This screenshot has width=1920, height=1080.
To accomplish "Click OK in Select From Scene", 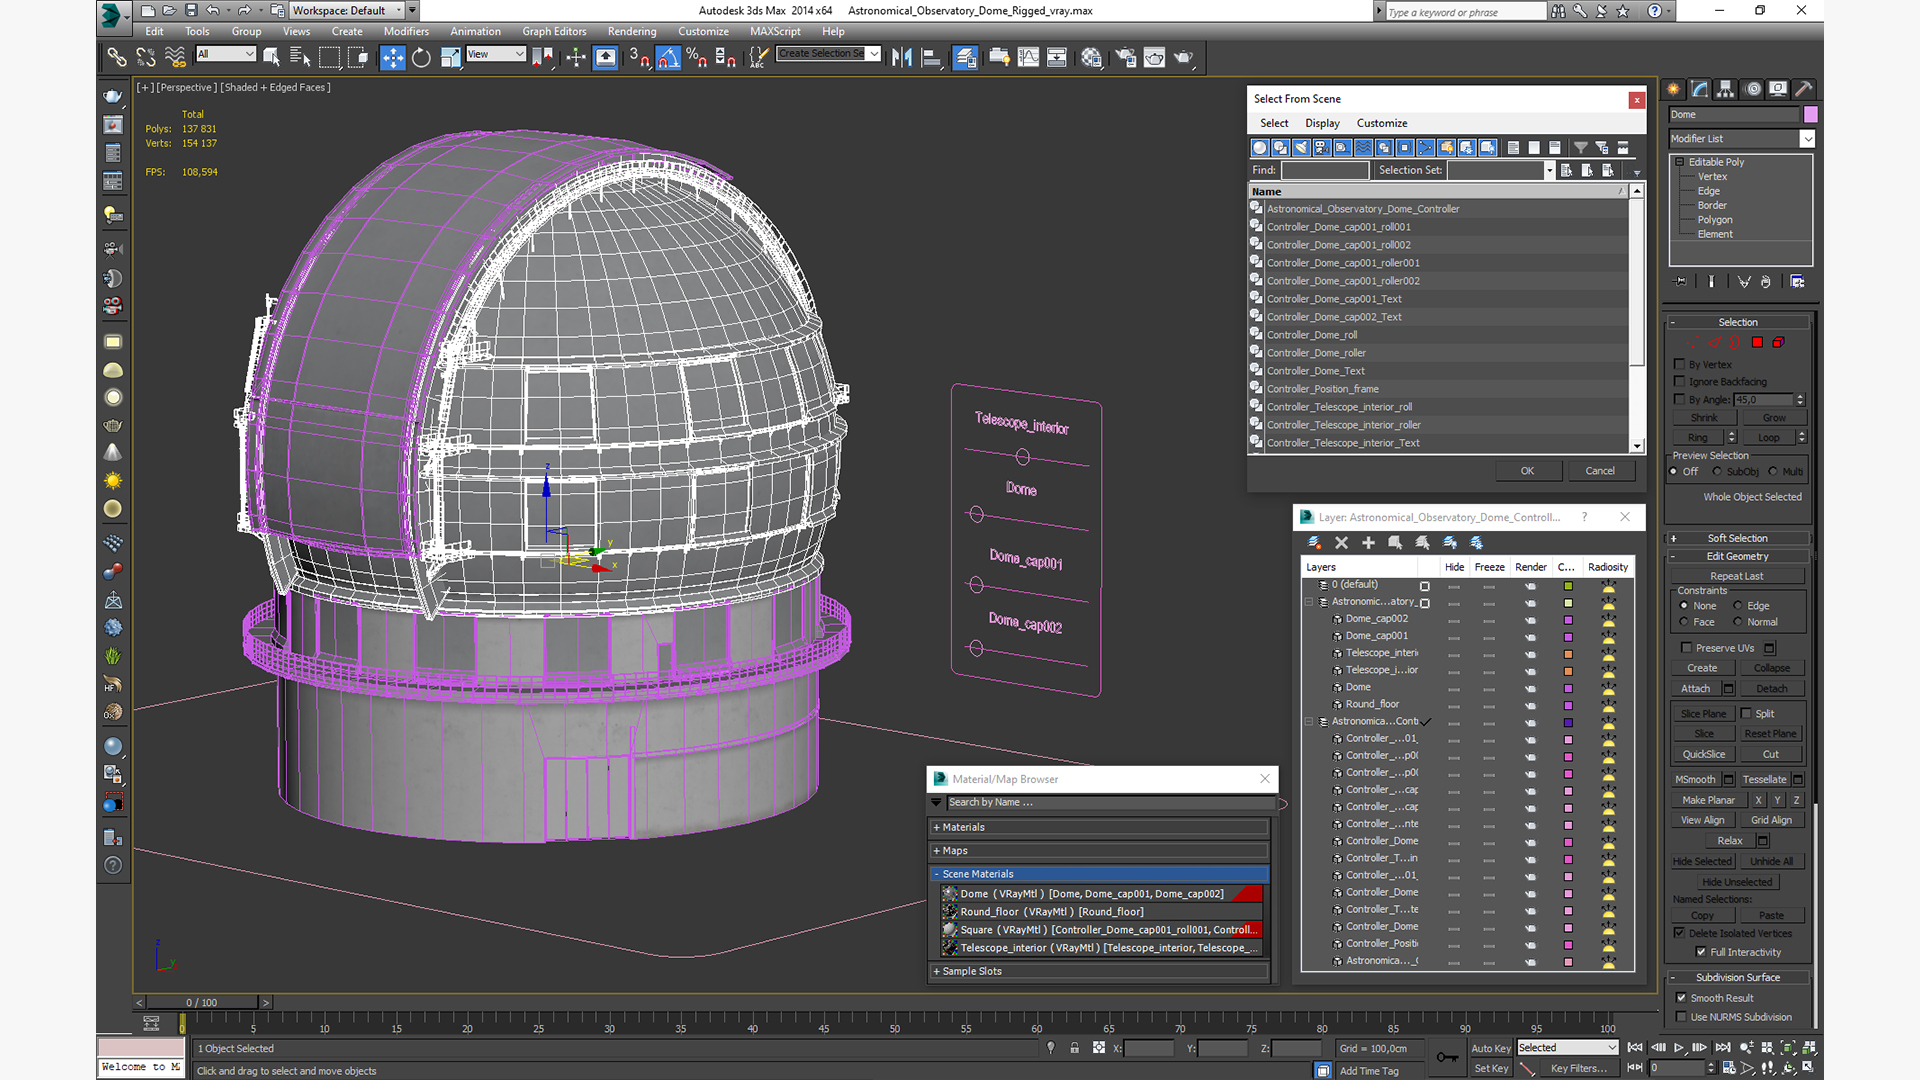I will coord(1527,471).
